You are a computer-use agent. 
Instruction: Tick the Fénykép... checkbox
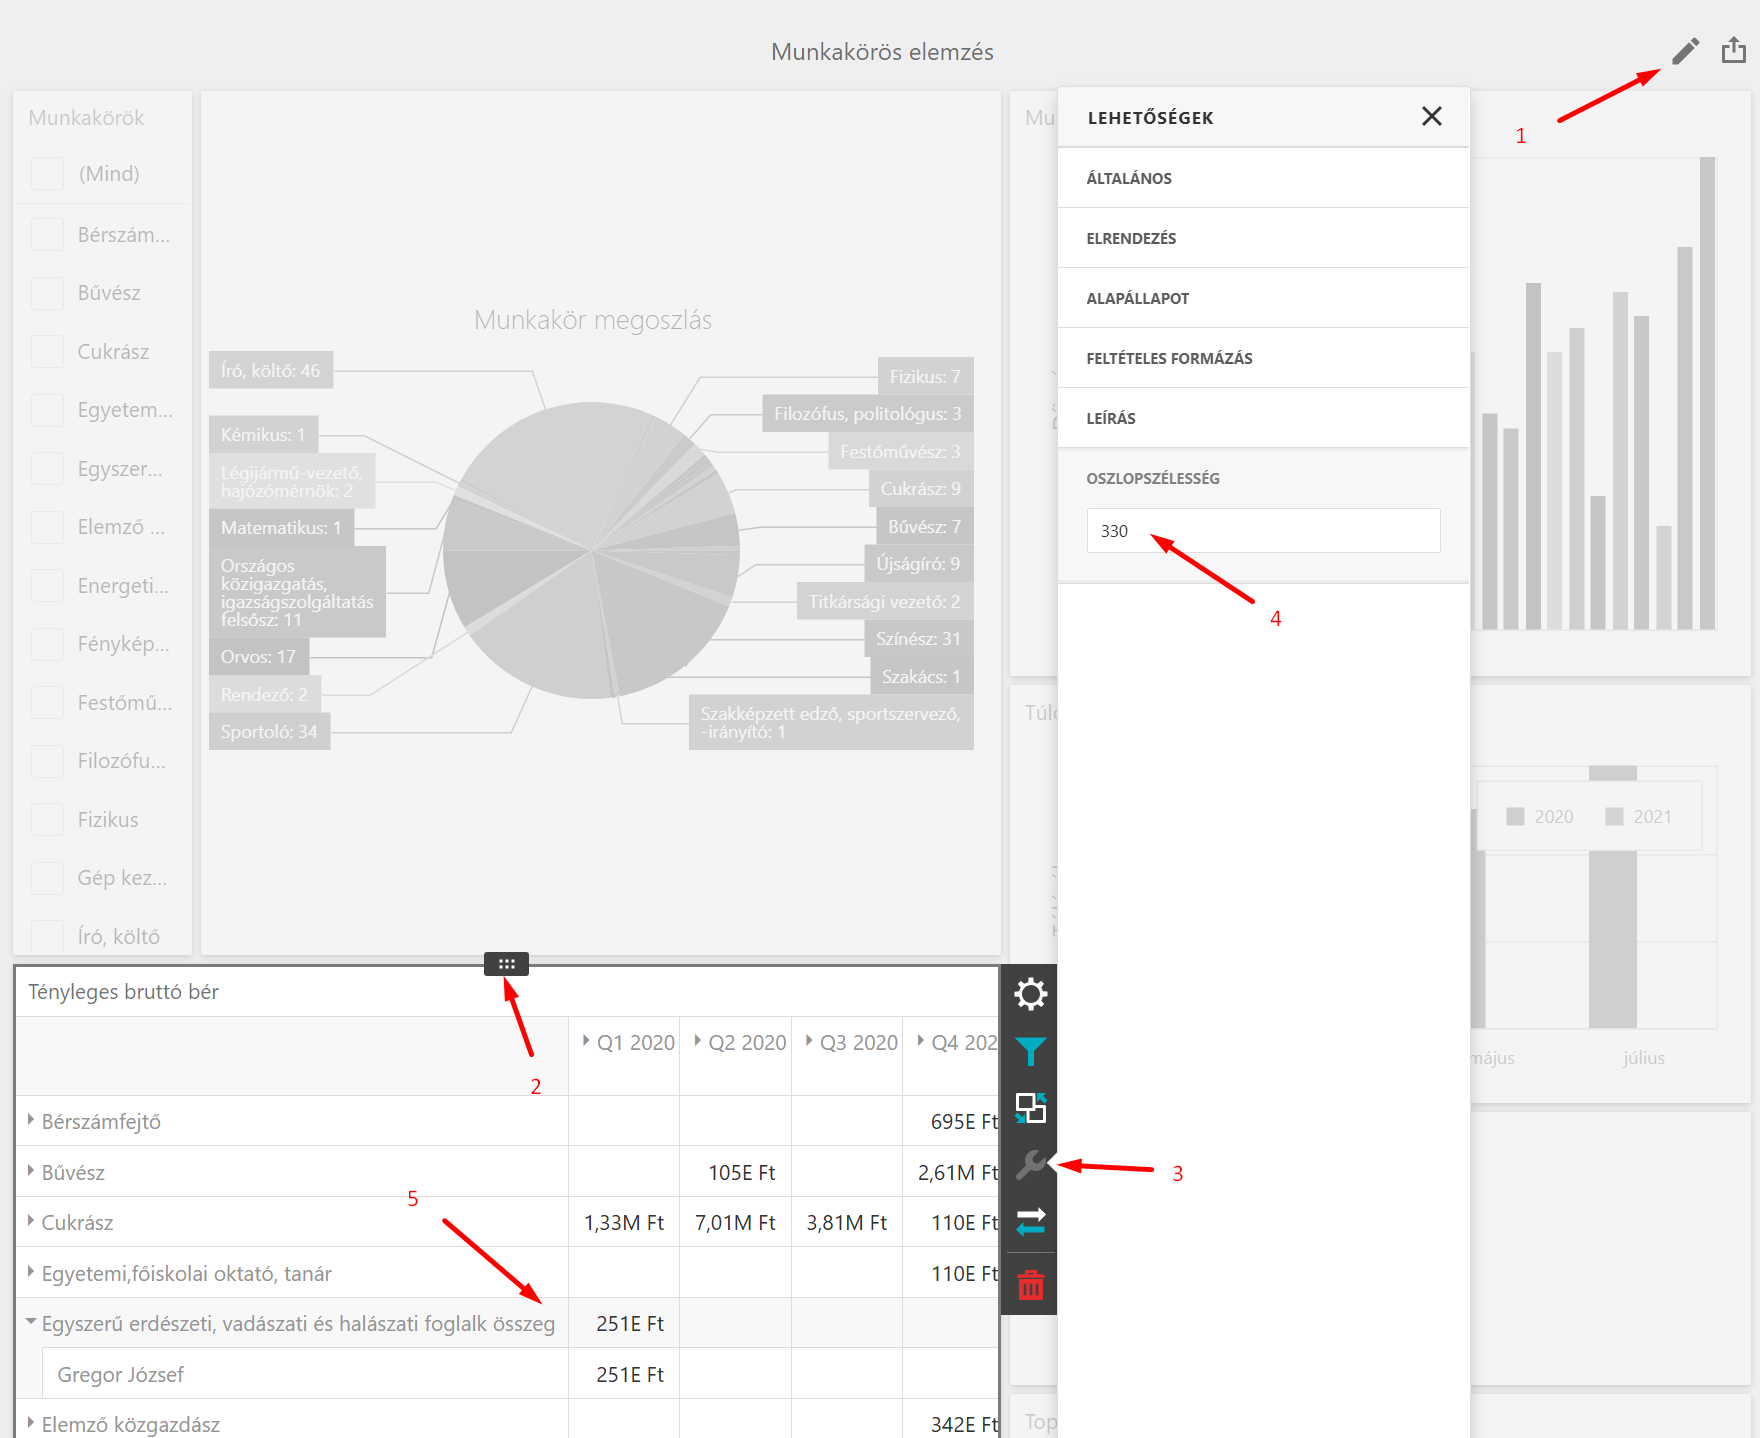(x=47, y=644)
